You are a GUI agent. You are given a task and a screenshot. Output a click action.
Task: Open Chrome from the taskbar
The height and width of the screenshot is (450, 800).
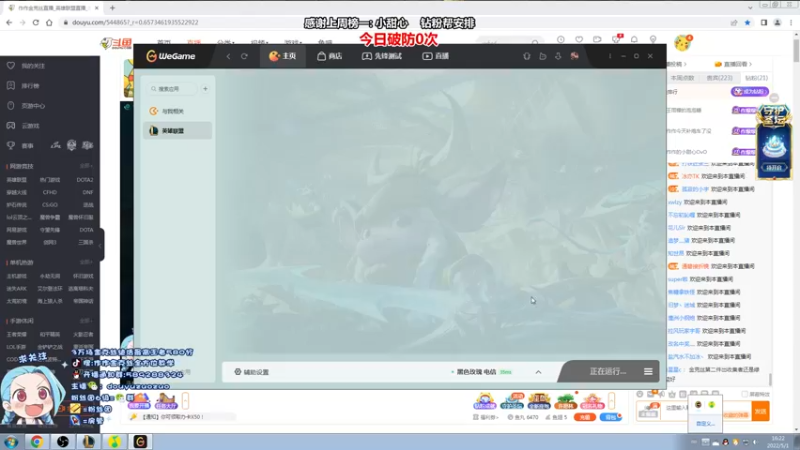pyautogui.click(x=36, y=441)
